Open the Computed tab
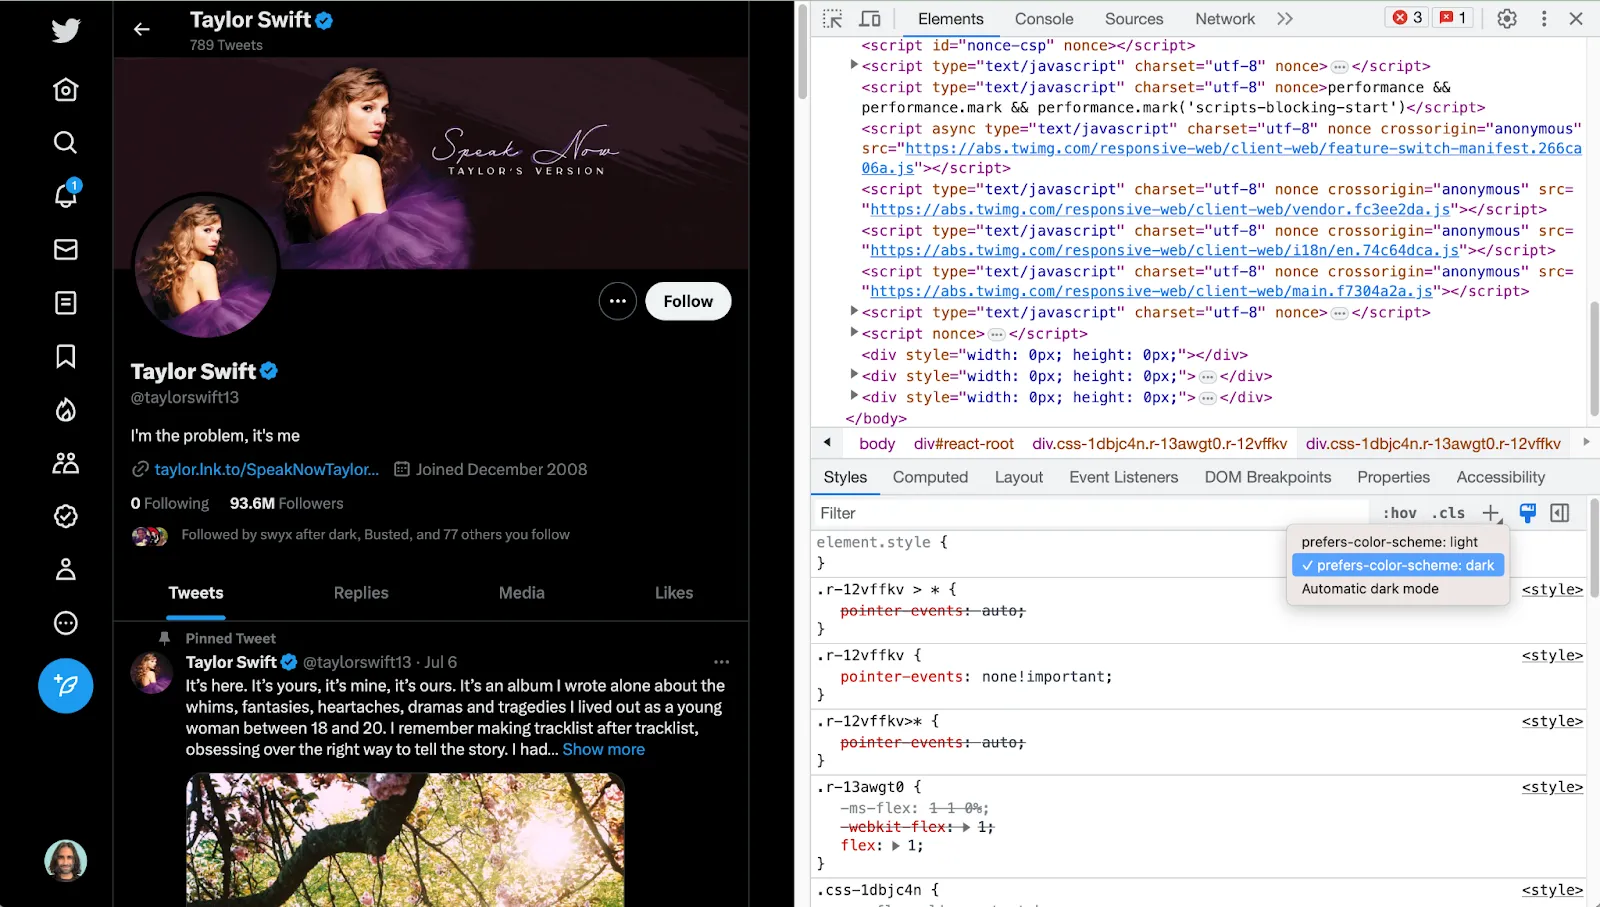 [930, 477]
